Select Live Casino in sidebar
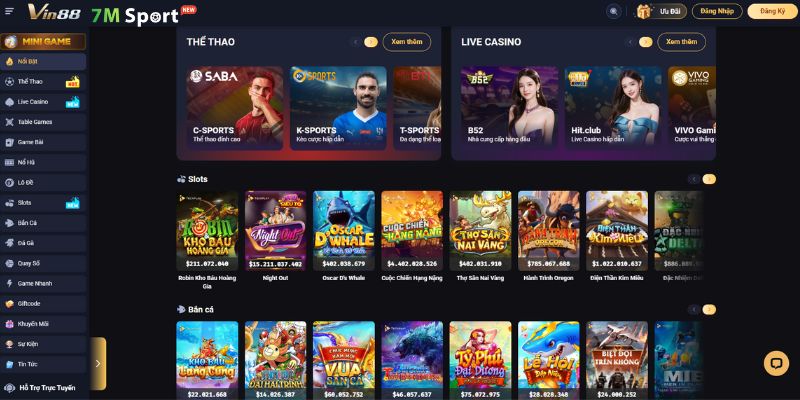800x400 pixels. pyautogui.click(x=43, y=102)
